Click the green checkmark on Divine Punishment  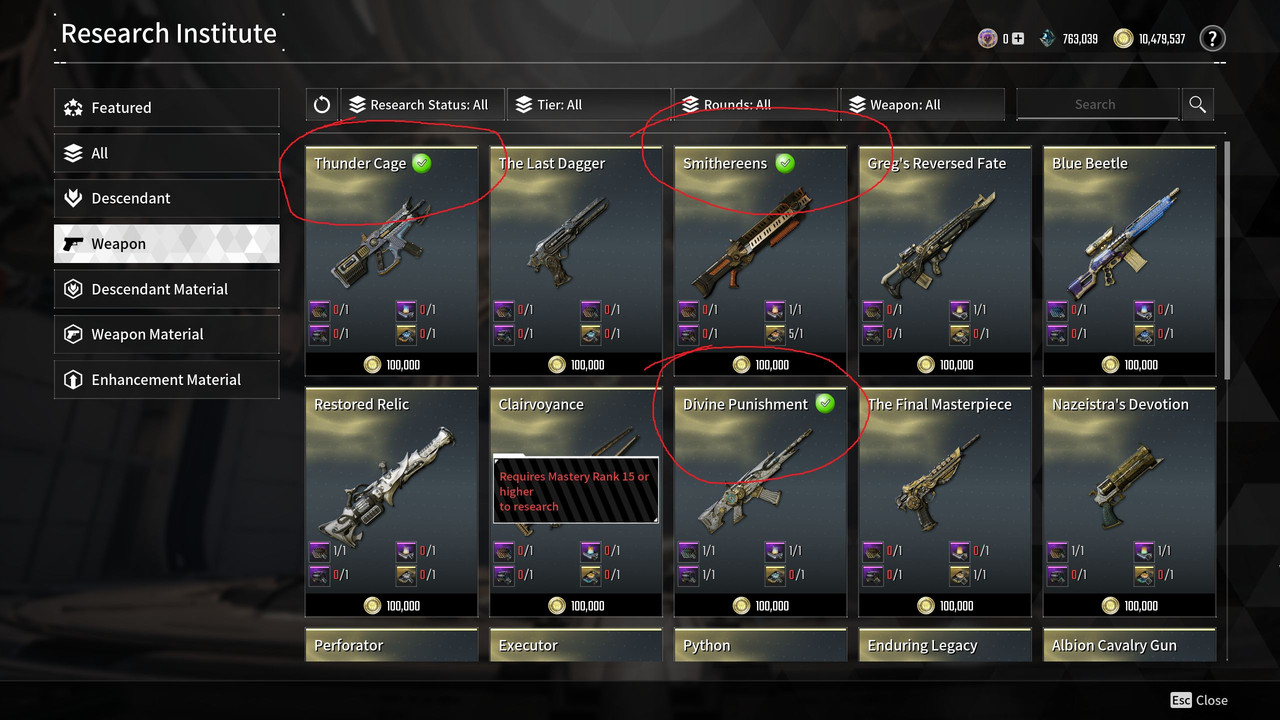click(825, 404)
